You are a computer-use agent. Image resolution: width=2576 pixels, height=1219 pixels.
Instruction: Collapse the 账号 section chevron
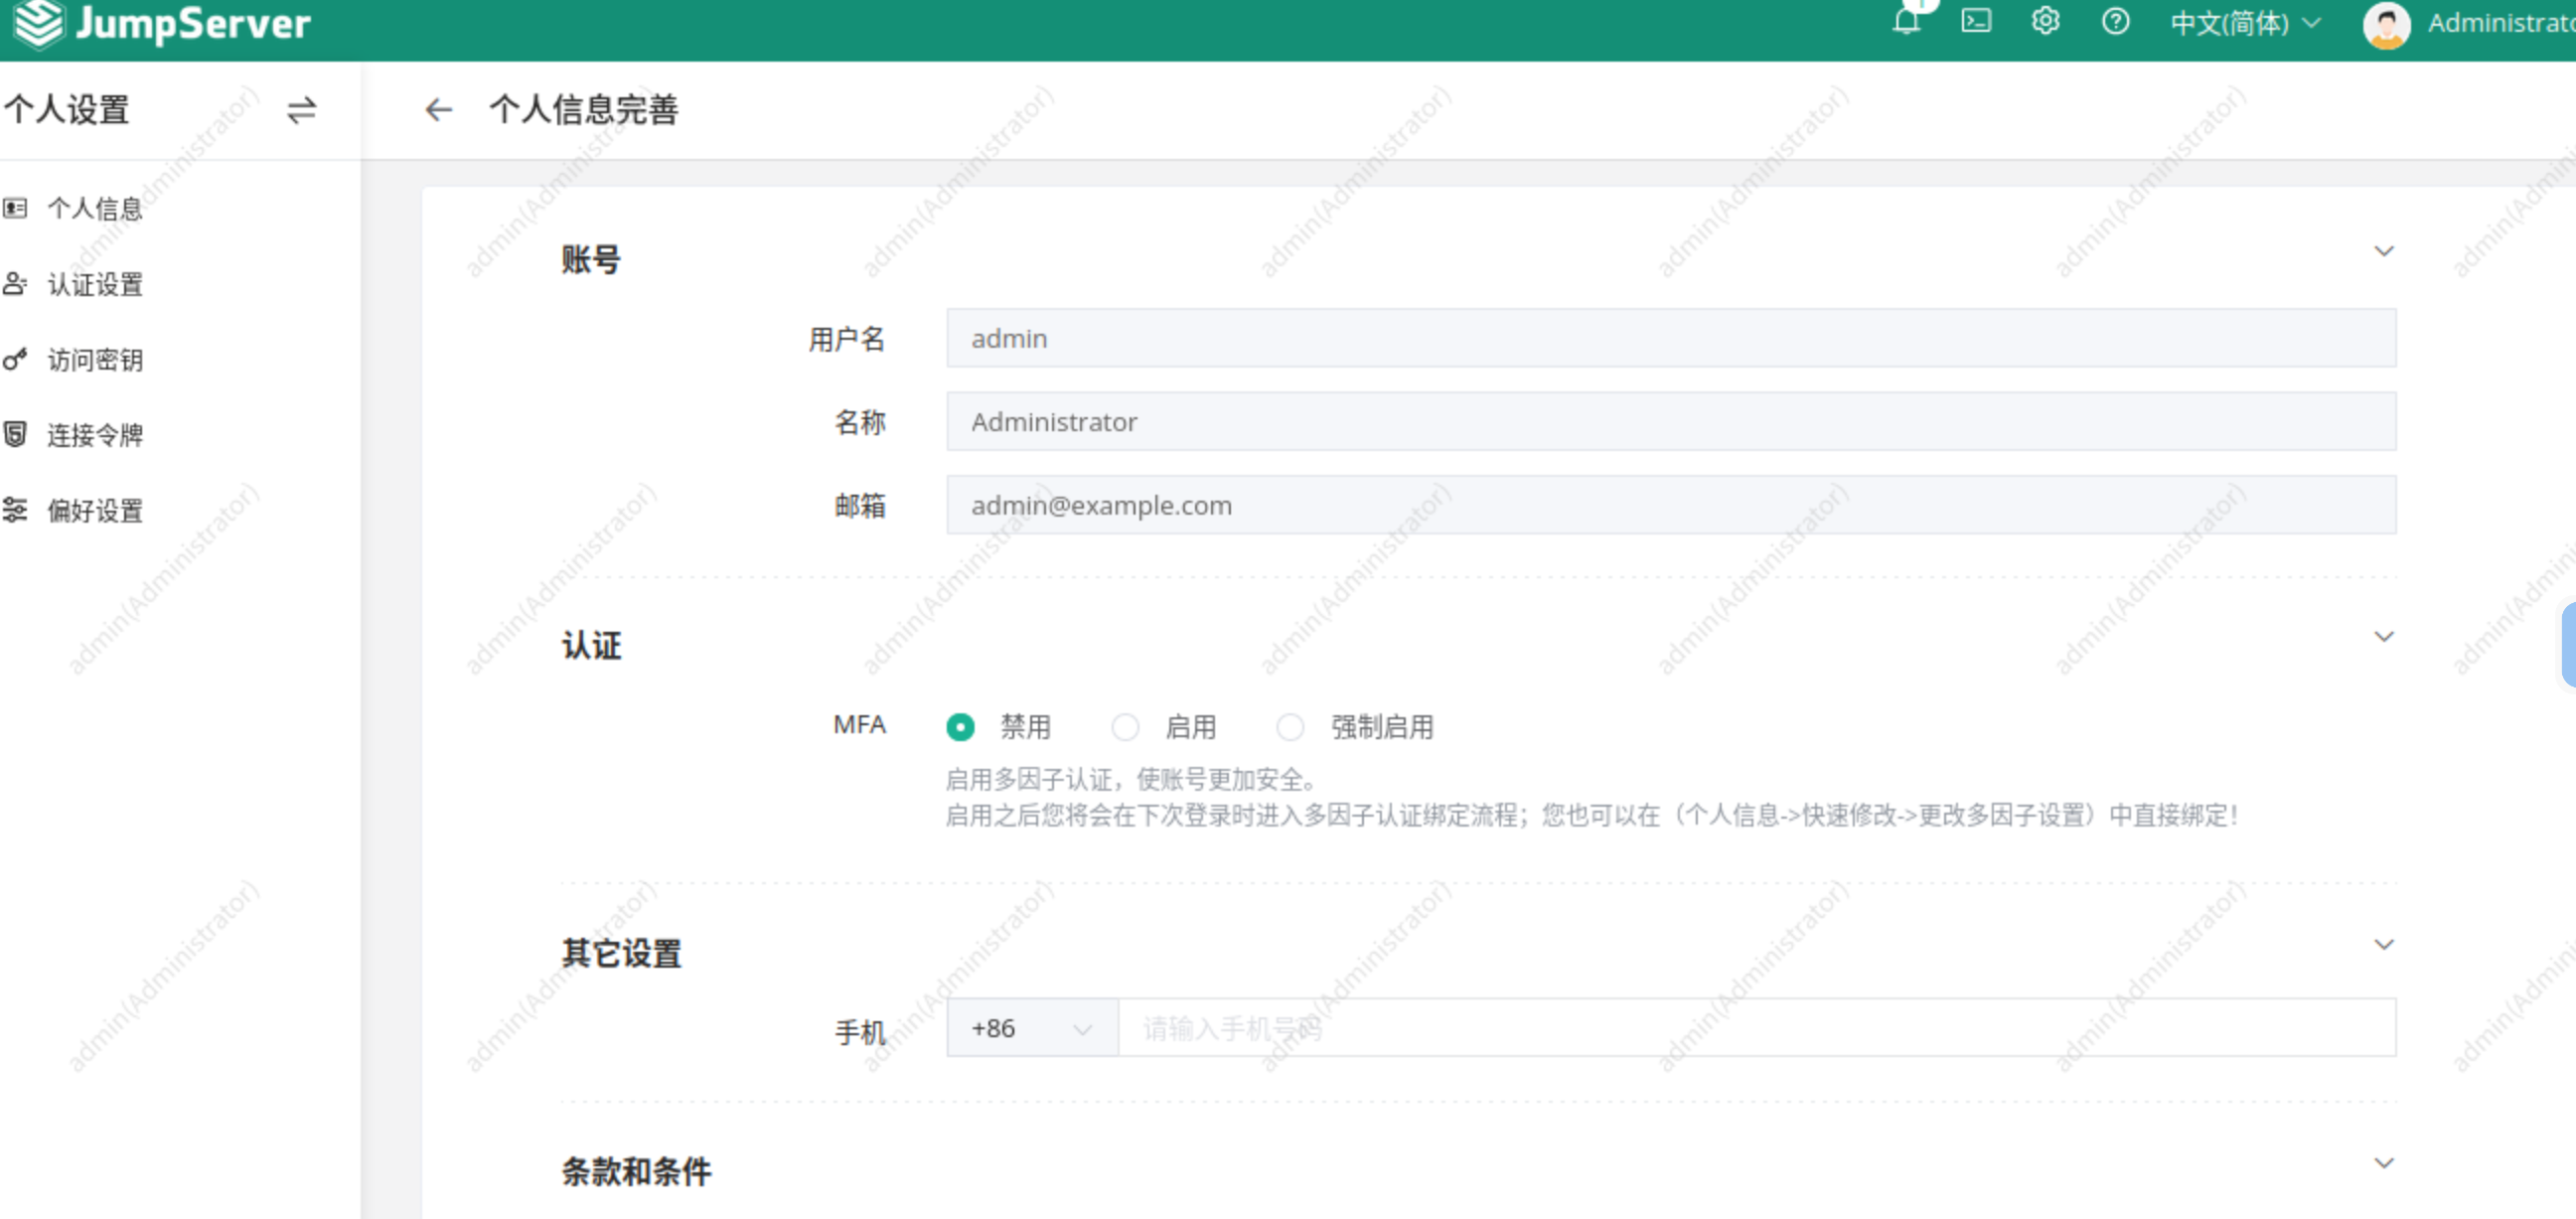tap(2384, 251)
